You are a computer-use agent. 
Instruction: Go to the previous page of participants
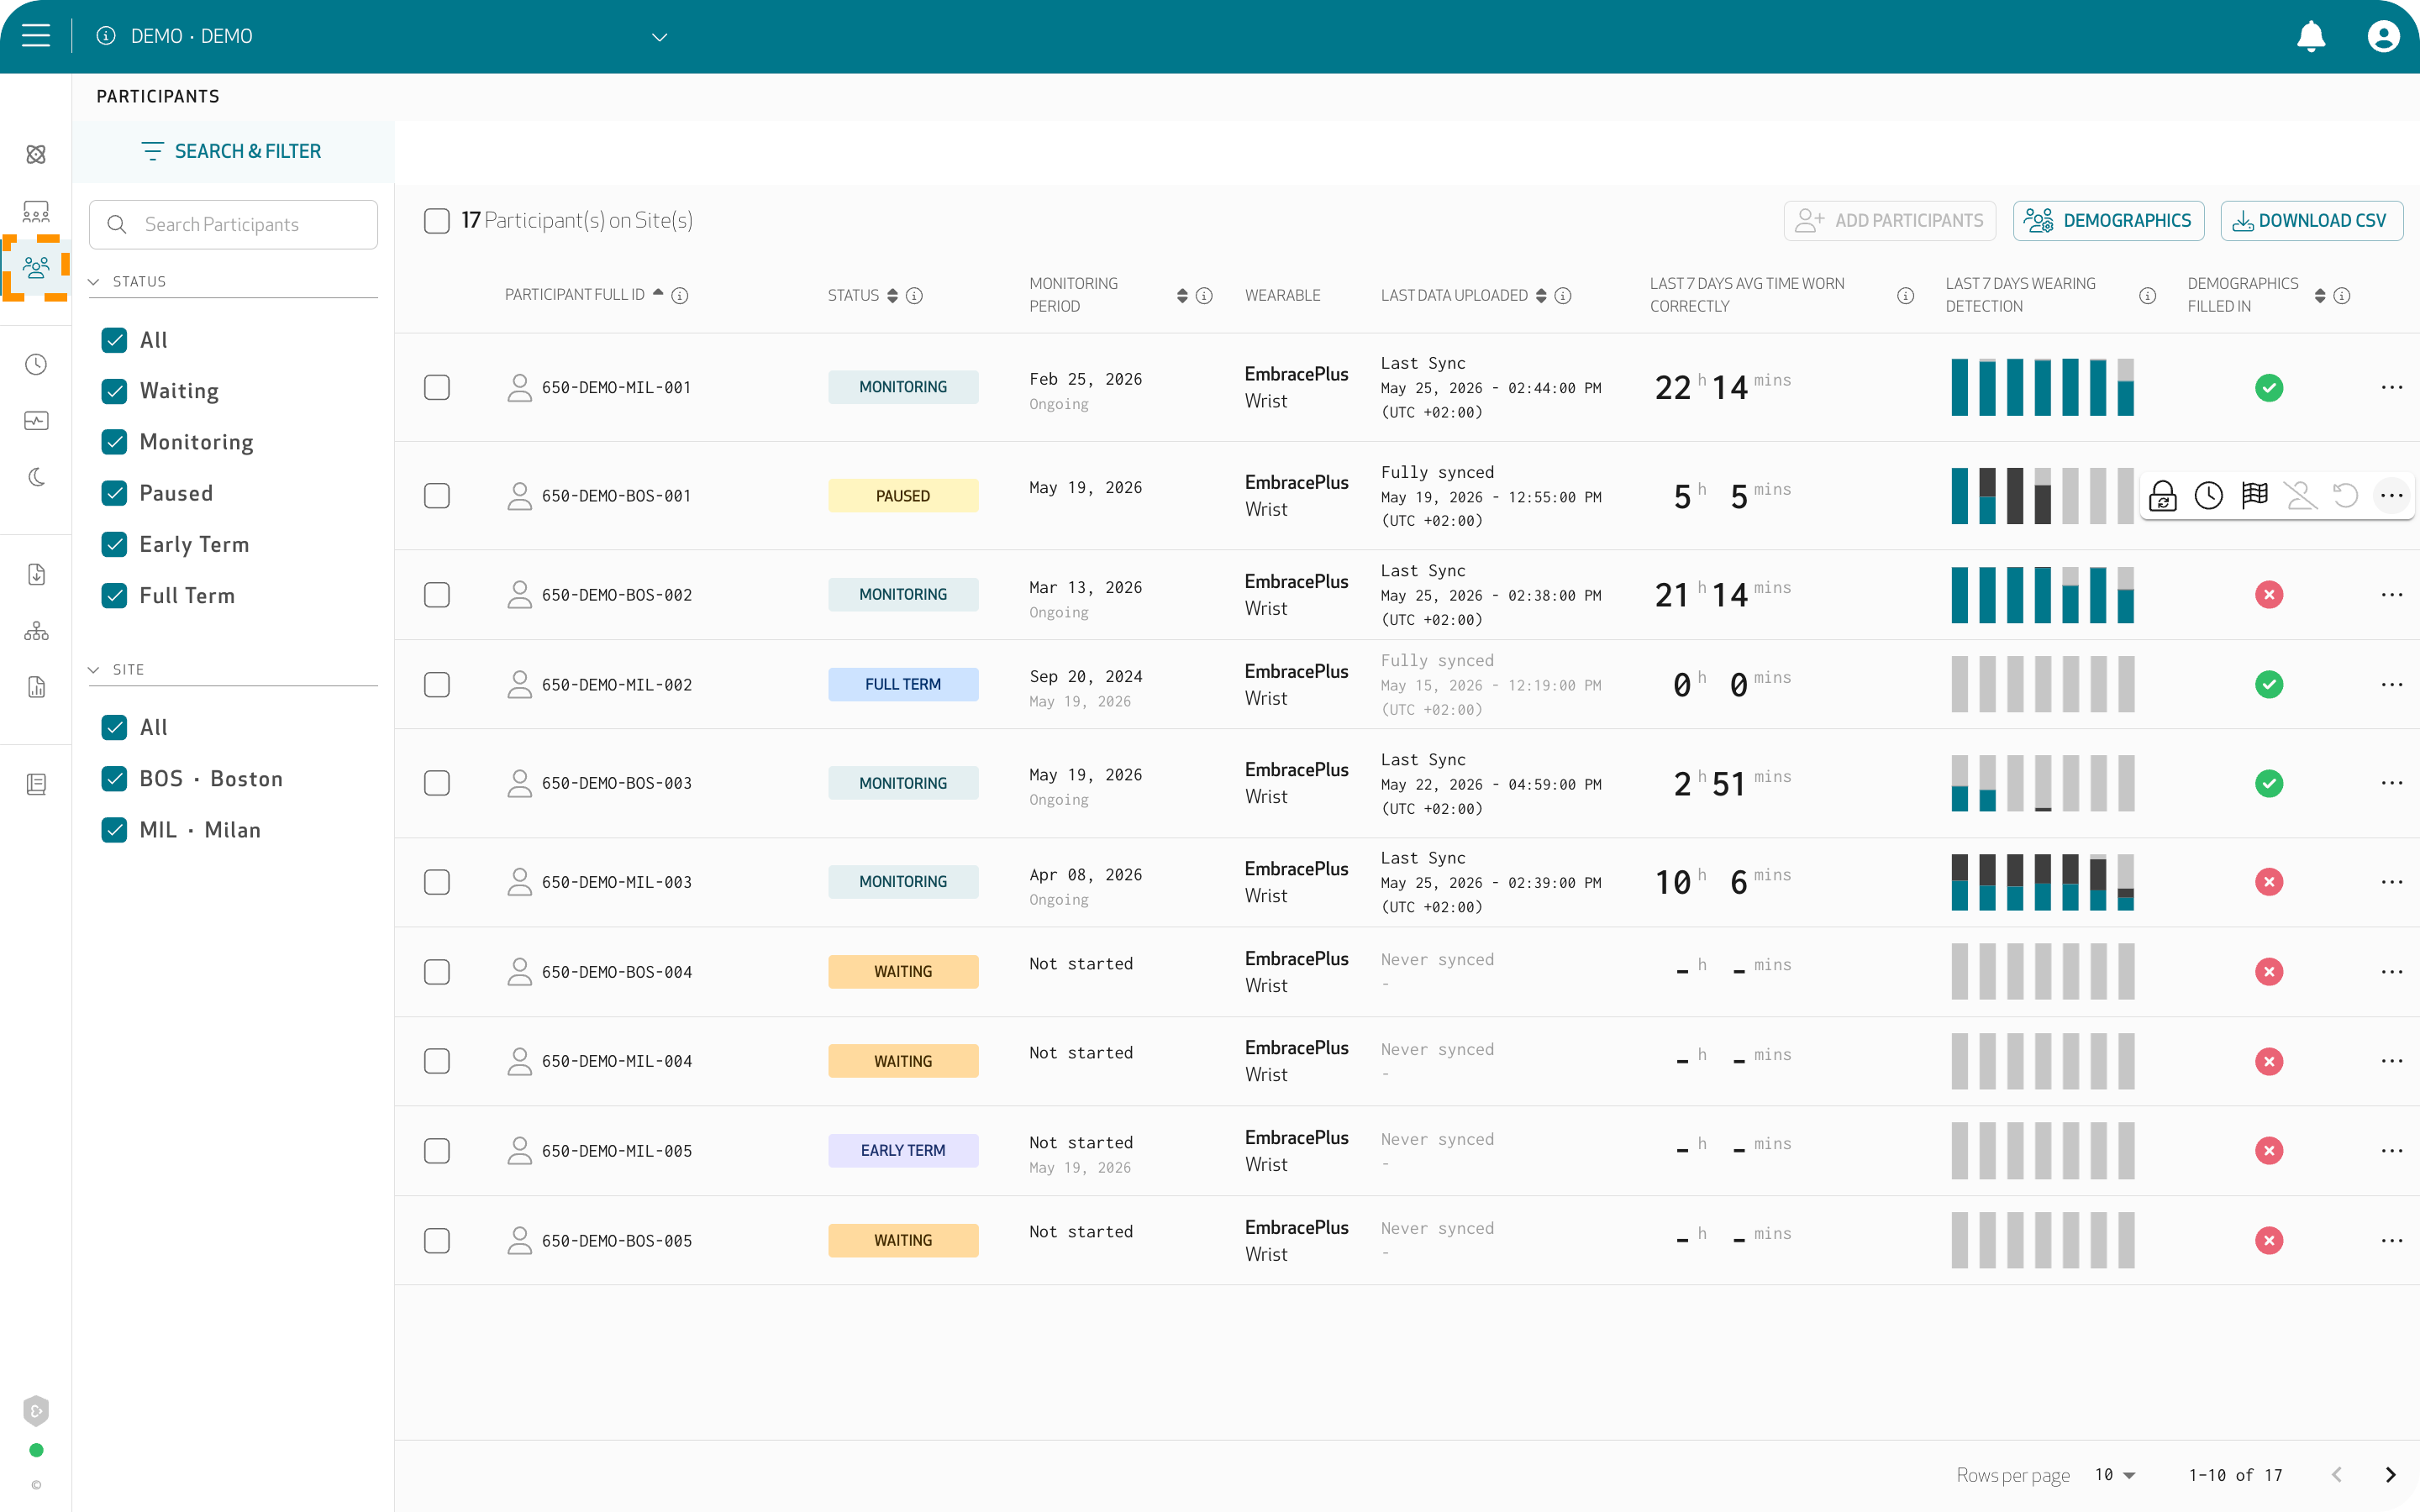(x=2337, y=1475)
